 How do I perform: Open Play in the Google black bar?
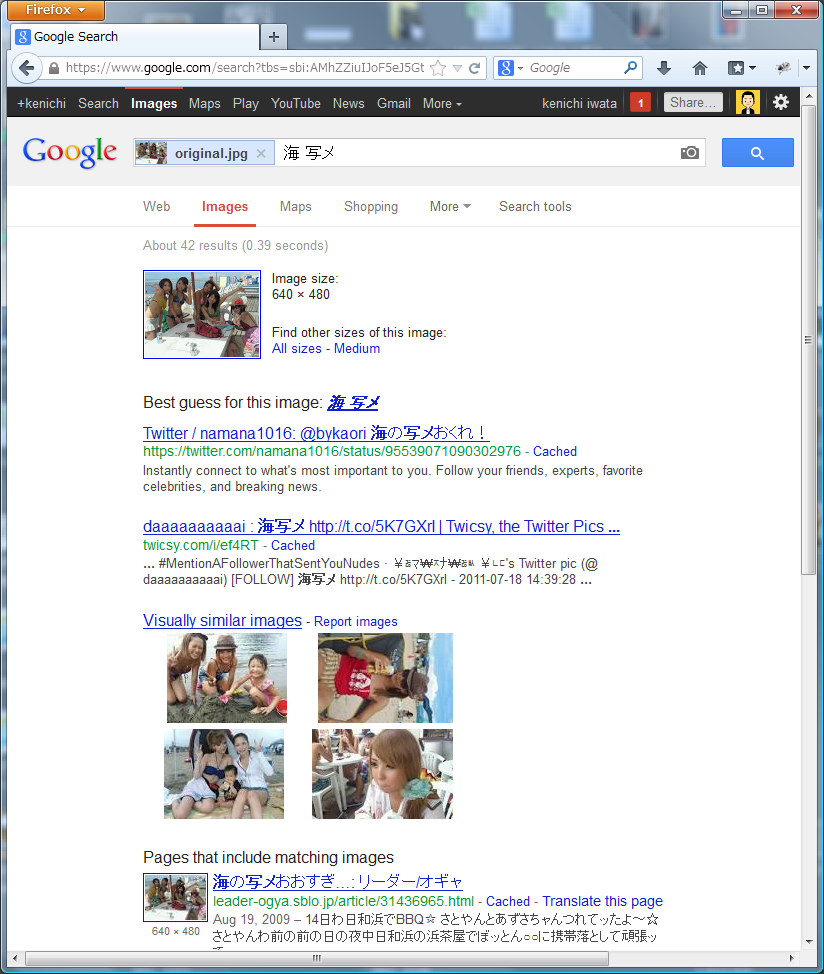tap(246, 104)
